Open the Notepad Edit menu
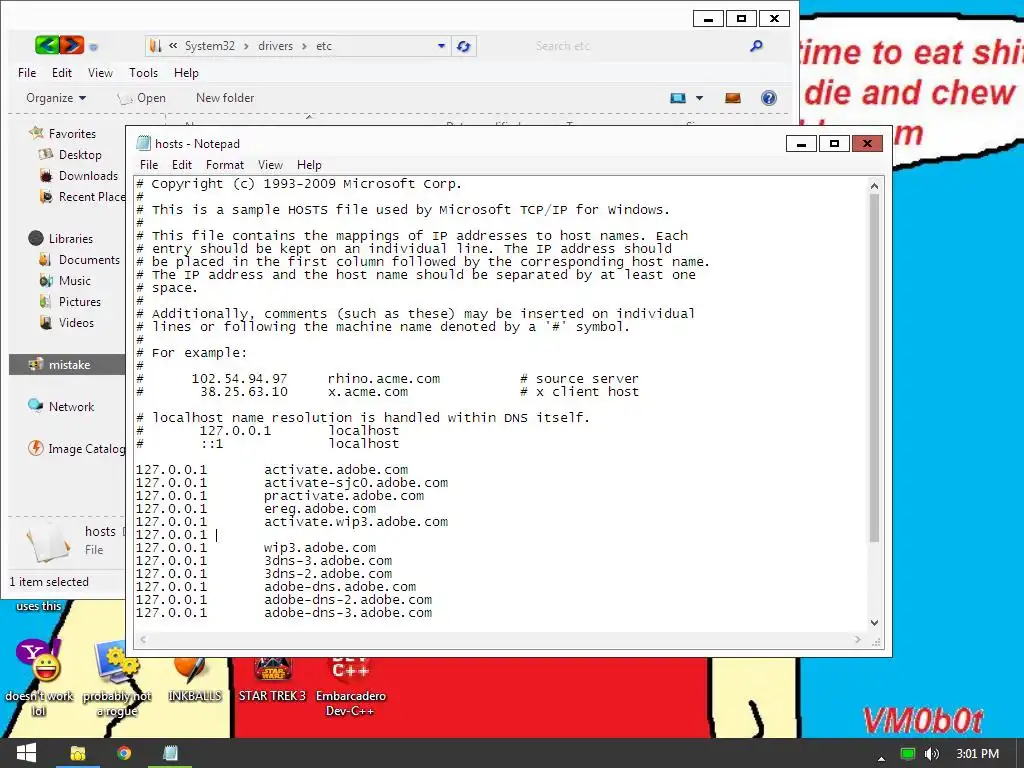 click(x=182, y=165)
